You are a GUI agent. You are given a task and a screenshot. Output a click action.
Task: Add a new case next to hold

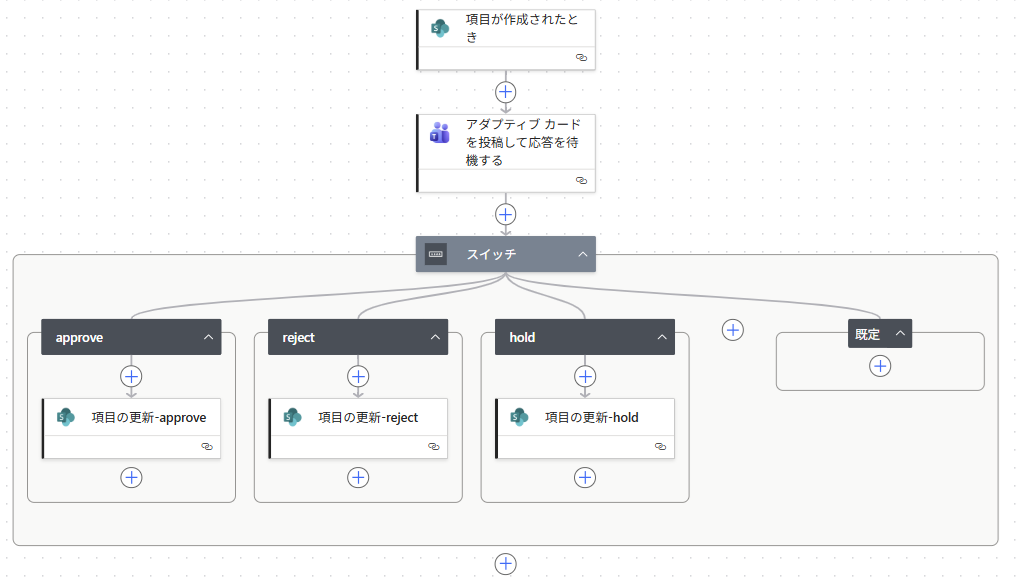click(x=733, y=330)
